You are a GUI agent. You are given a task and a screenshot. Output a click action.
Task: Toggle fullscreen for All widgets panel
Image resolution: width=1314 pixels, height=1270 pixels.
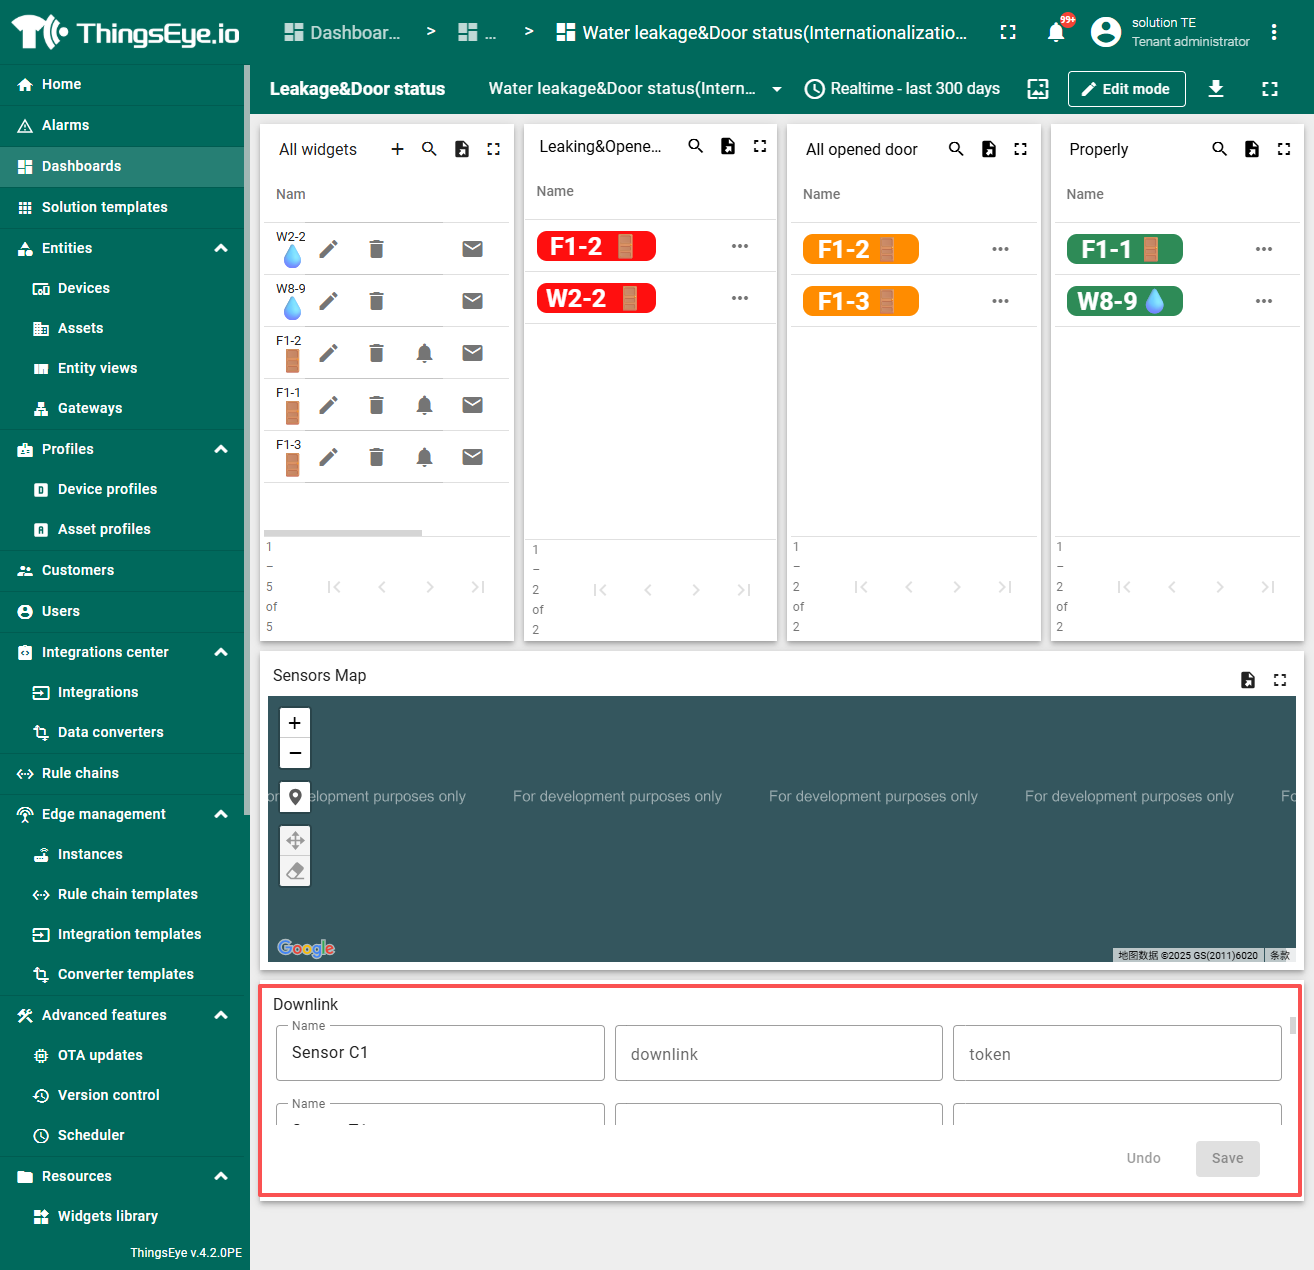[x=493, y=149]
